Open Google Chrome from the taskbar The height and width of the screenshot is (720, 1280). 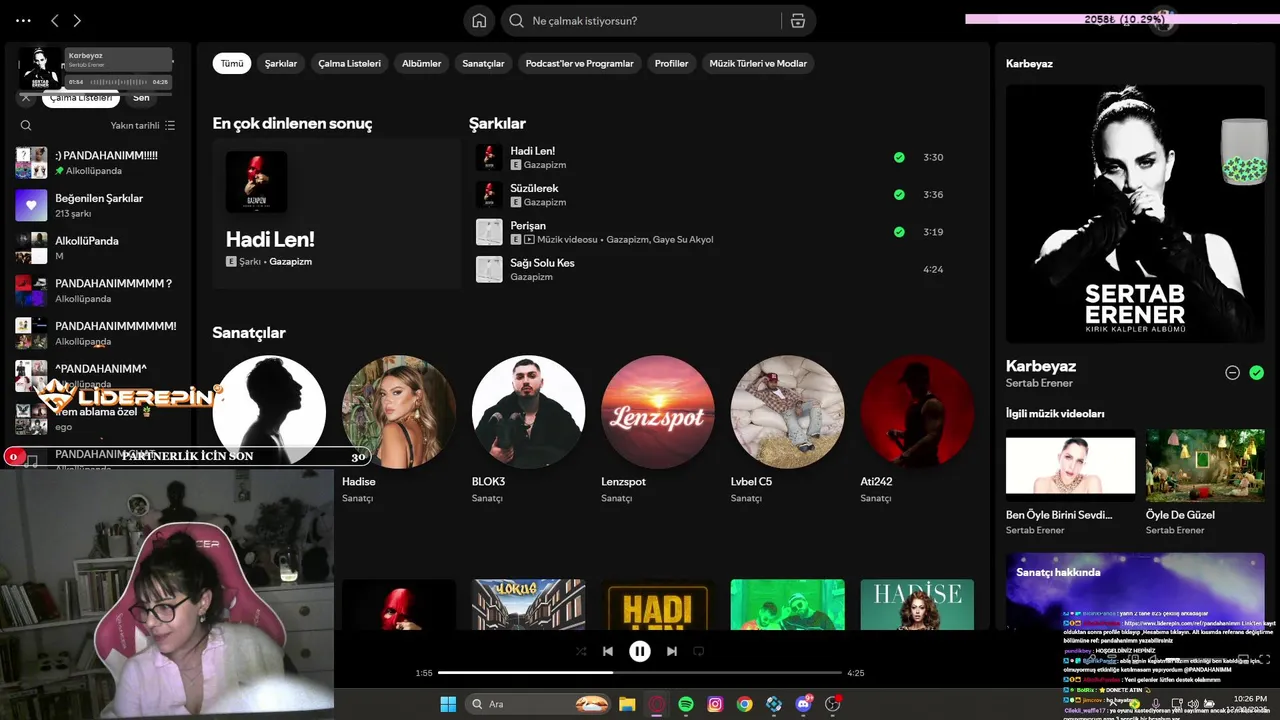(745, 704)
